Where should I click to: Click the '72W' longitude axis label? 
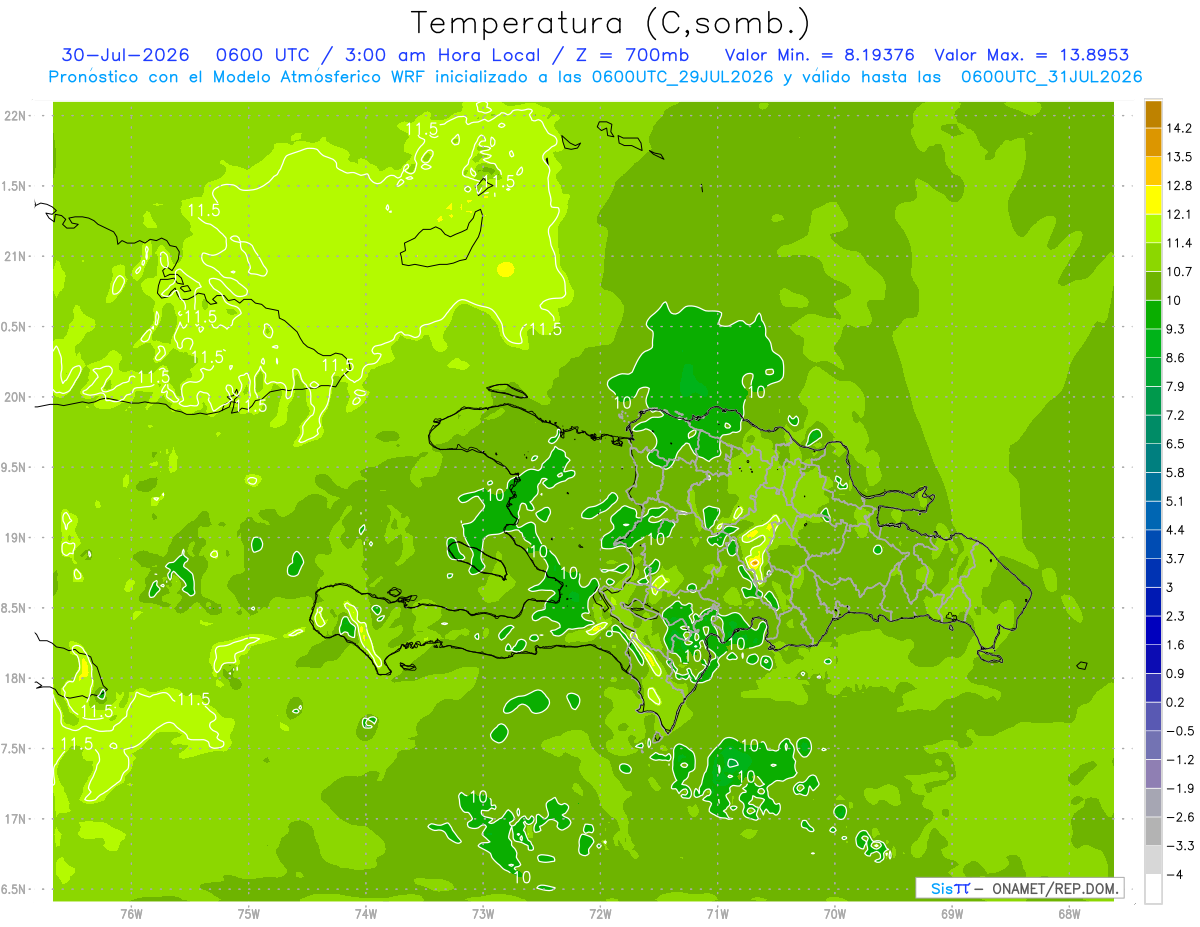(600, 914)
